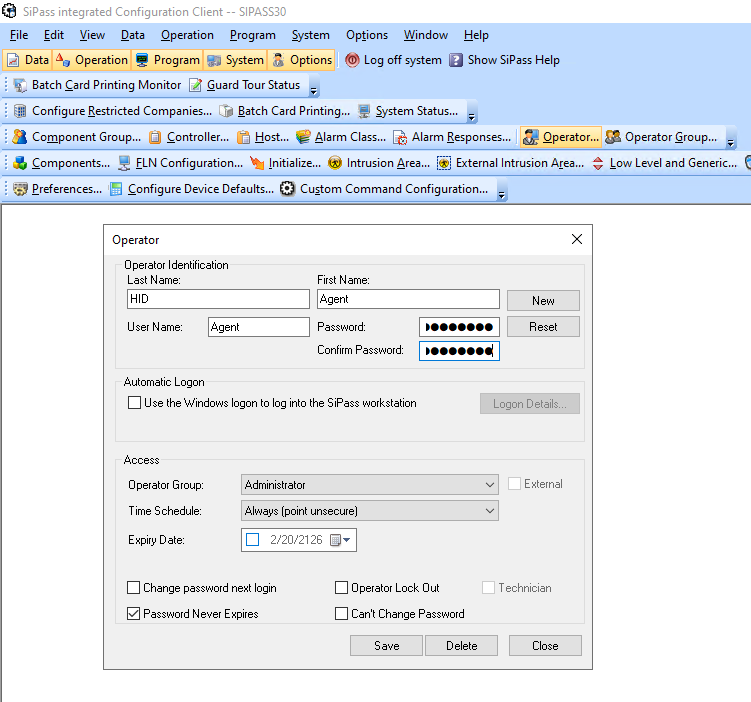Click the Last Name input field
The width and height of the screenshot is (751, 702).
218,299
